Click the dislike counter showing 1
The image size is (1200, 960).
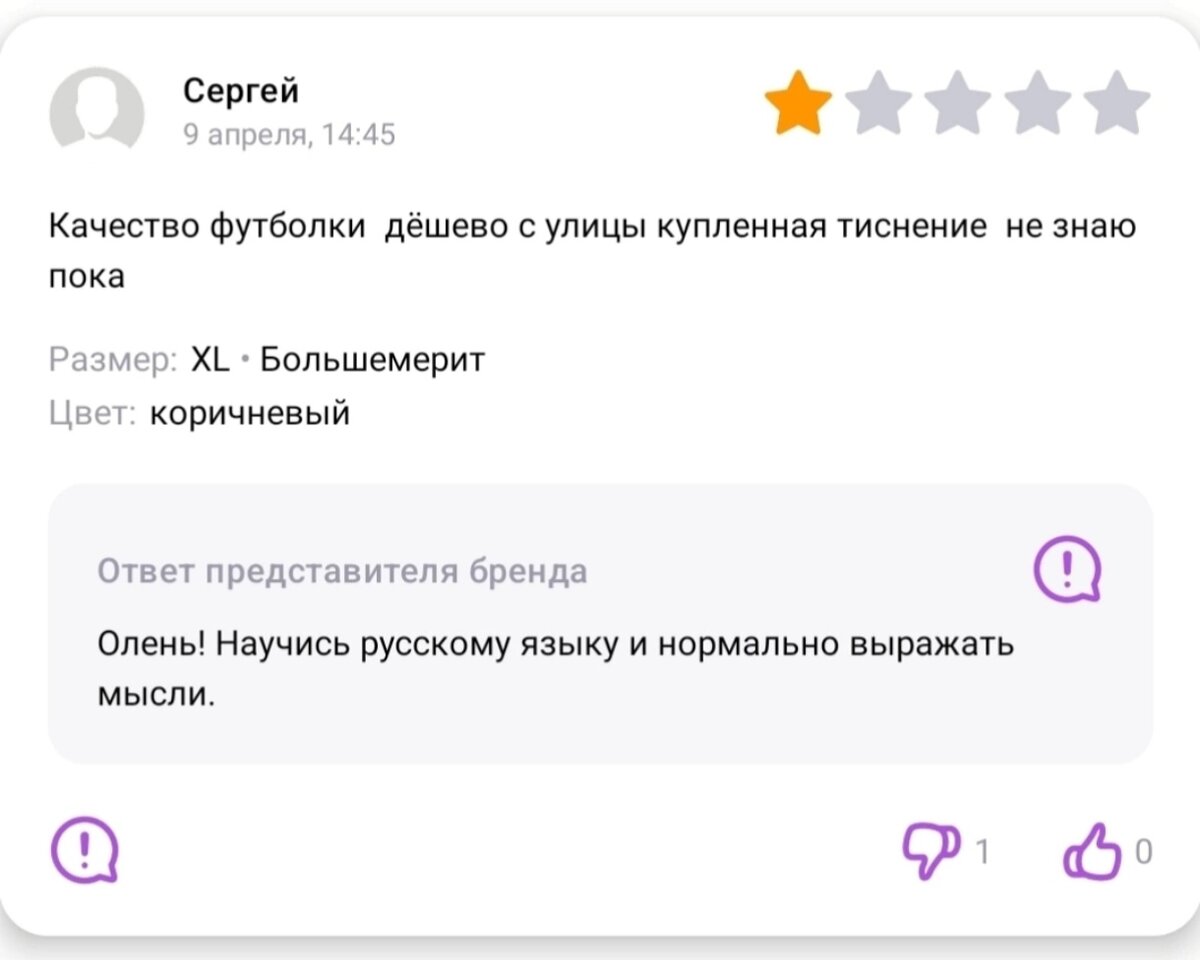(983, 852)
